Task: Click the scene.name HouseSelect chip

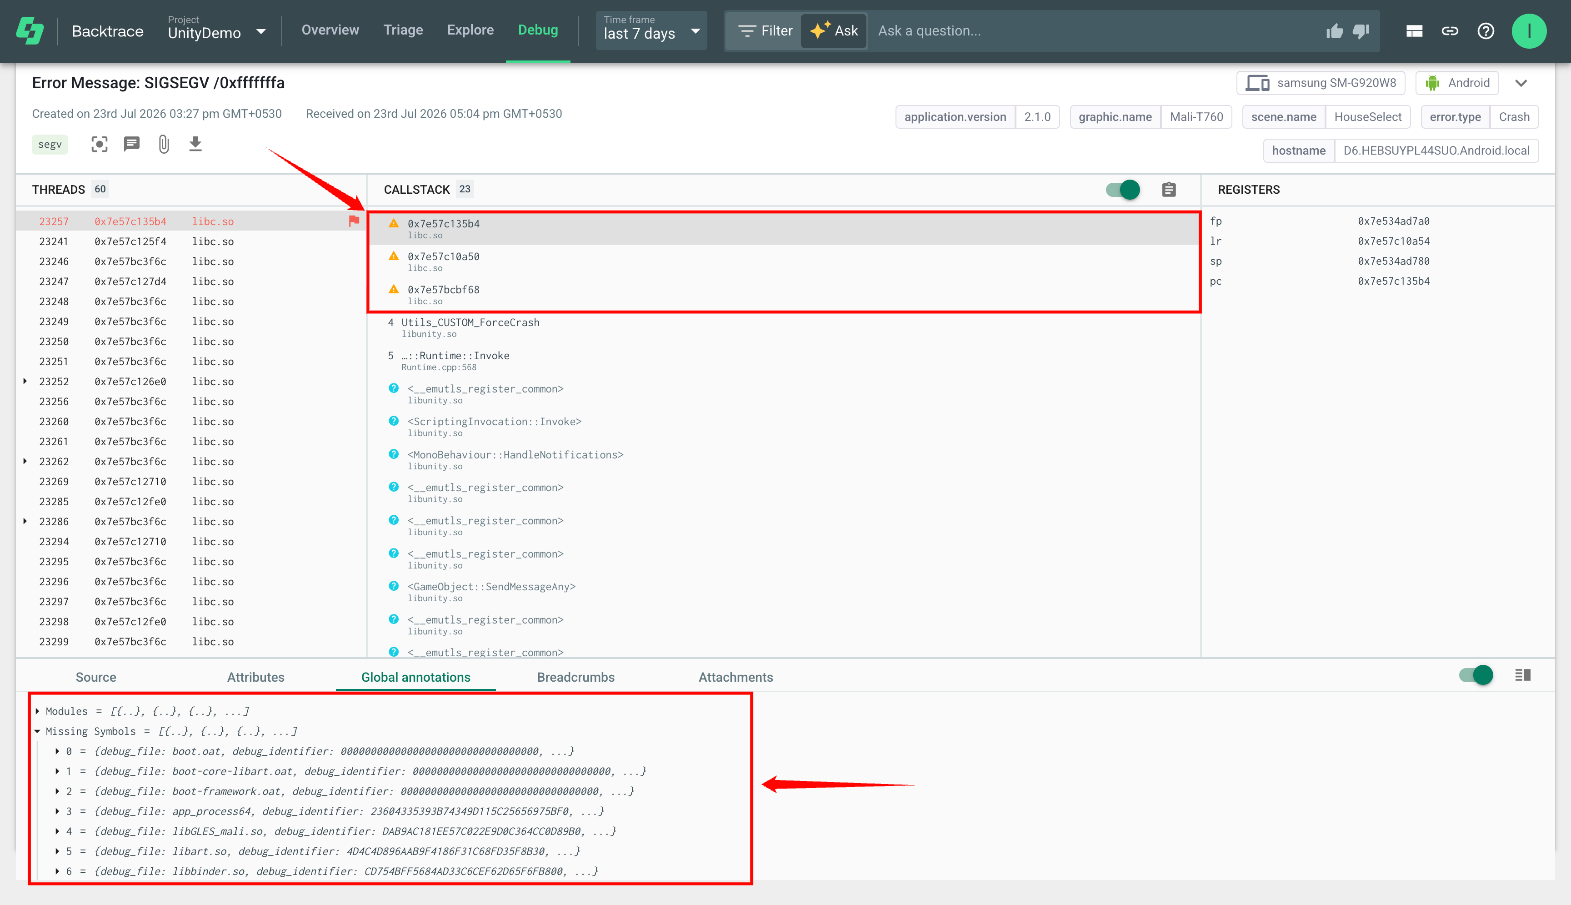Action: 1326,117
